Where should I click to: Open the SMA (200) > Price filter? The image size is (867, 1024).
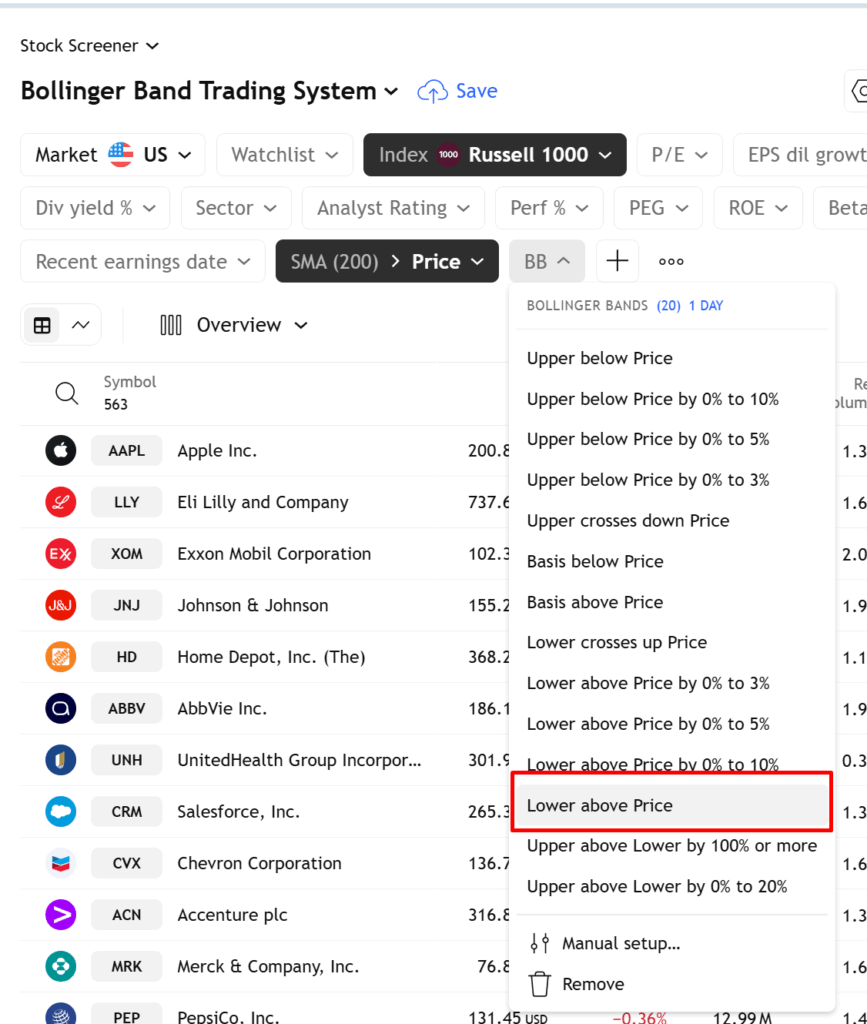click(x=387, y=261)
